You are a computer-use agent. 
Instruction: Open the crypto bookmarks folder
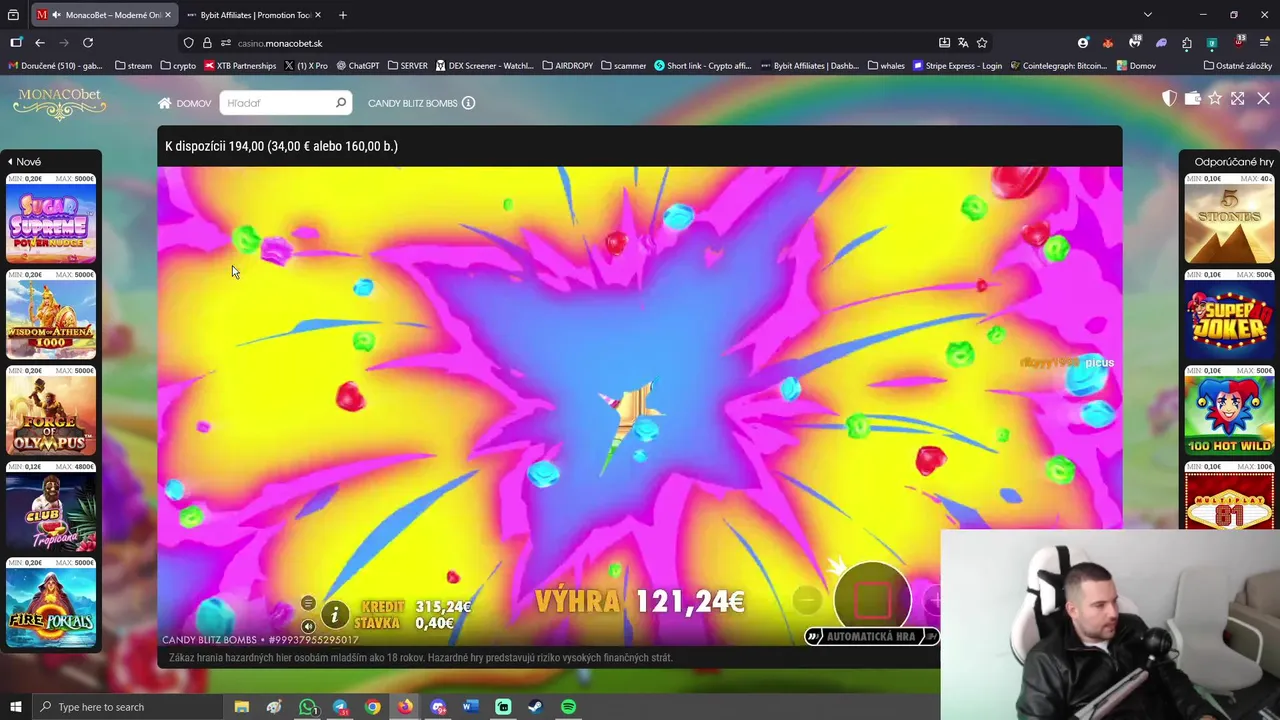click(x=177, y=66)
